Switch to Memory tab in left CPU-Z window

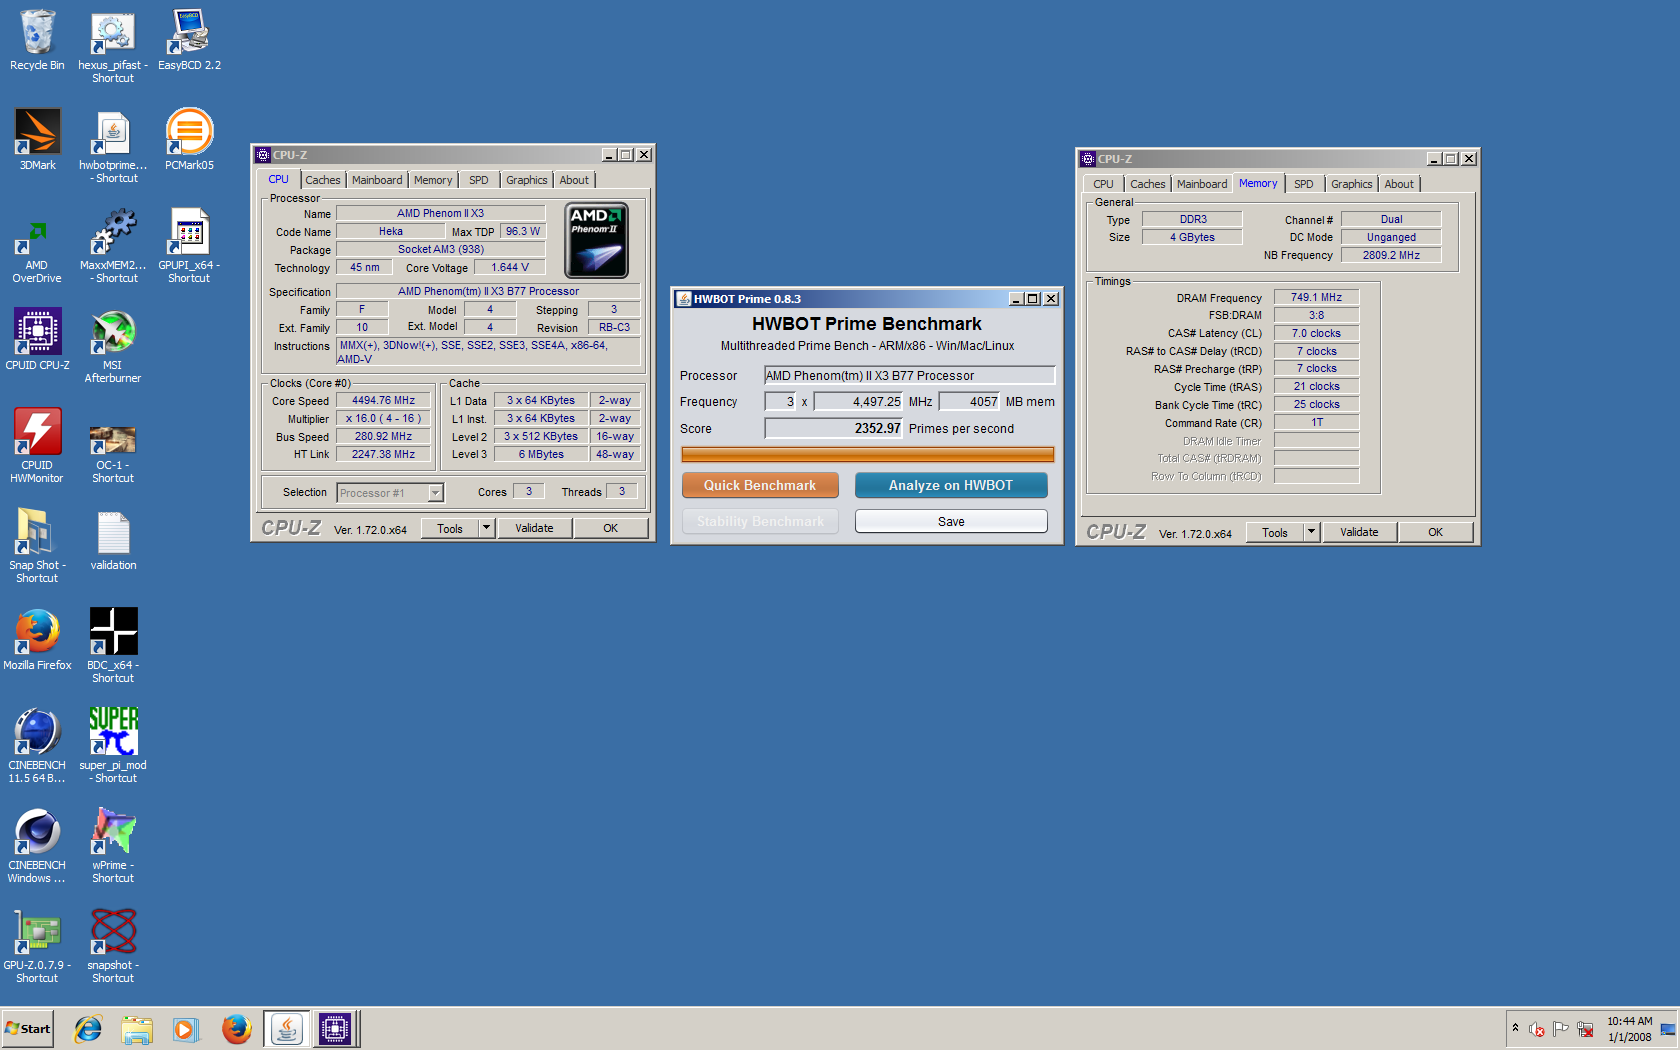coord(433,180)
